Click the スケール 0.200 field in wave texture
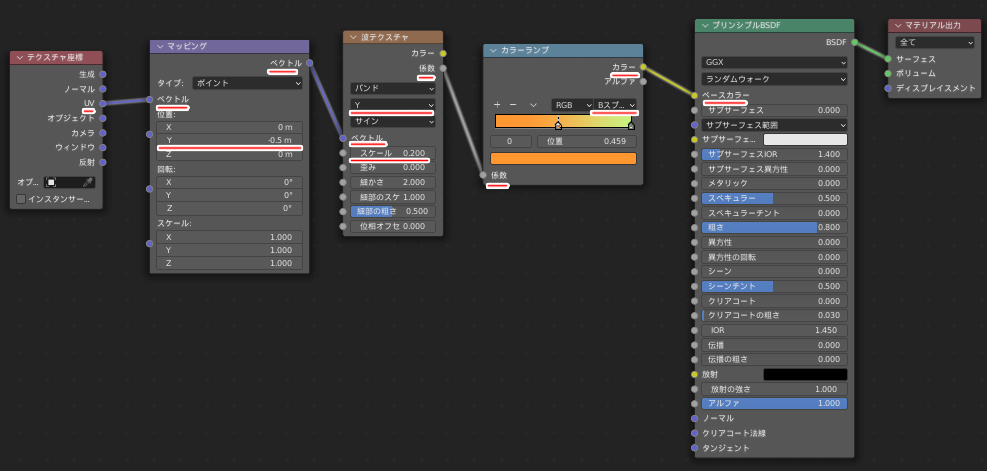The width and height of the screenshot is (987, 471). coord(392,153)
